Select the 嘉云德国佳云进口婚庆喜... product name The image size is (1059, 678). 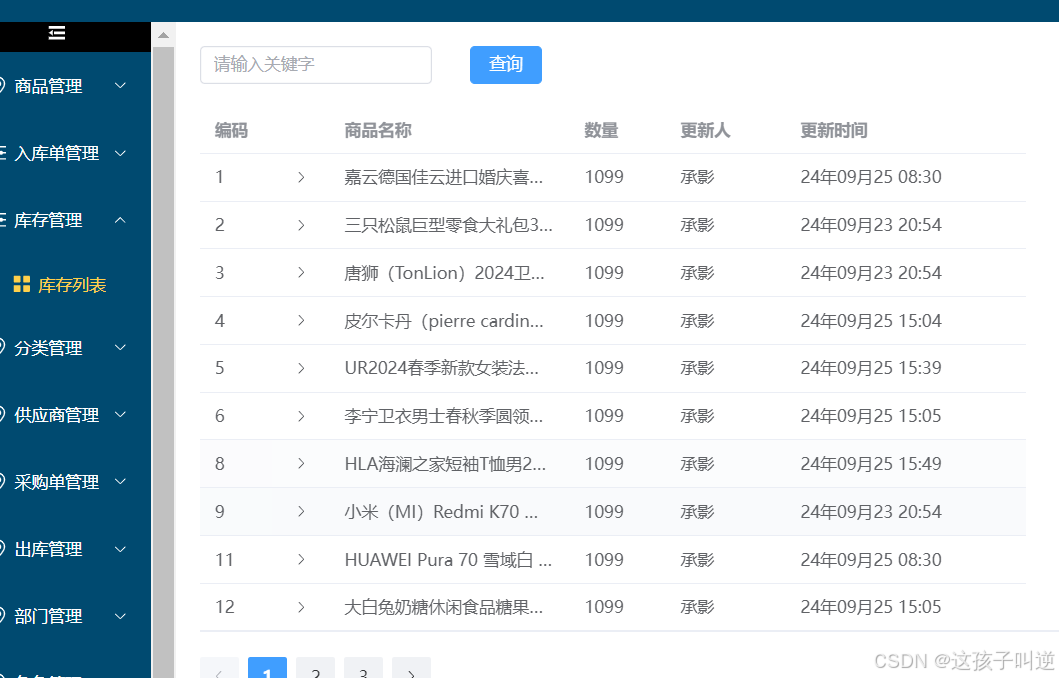click(444, 177)
